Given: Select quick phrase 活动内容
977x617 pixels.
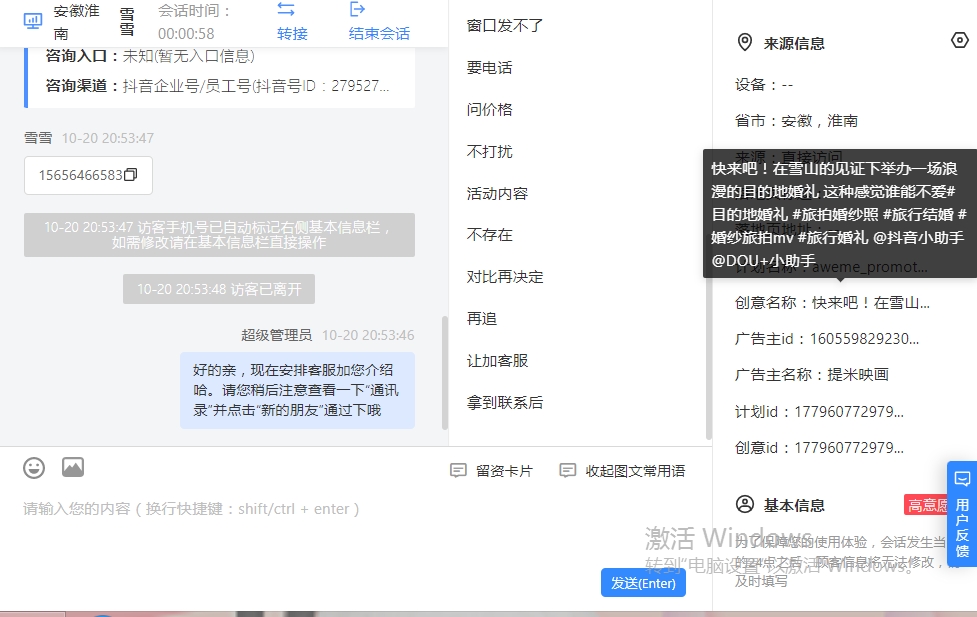Looking at the screenshot, I should click(497, 193).
